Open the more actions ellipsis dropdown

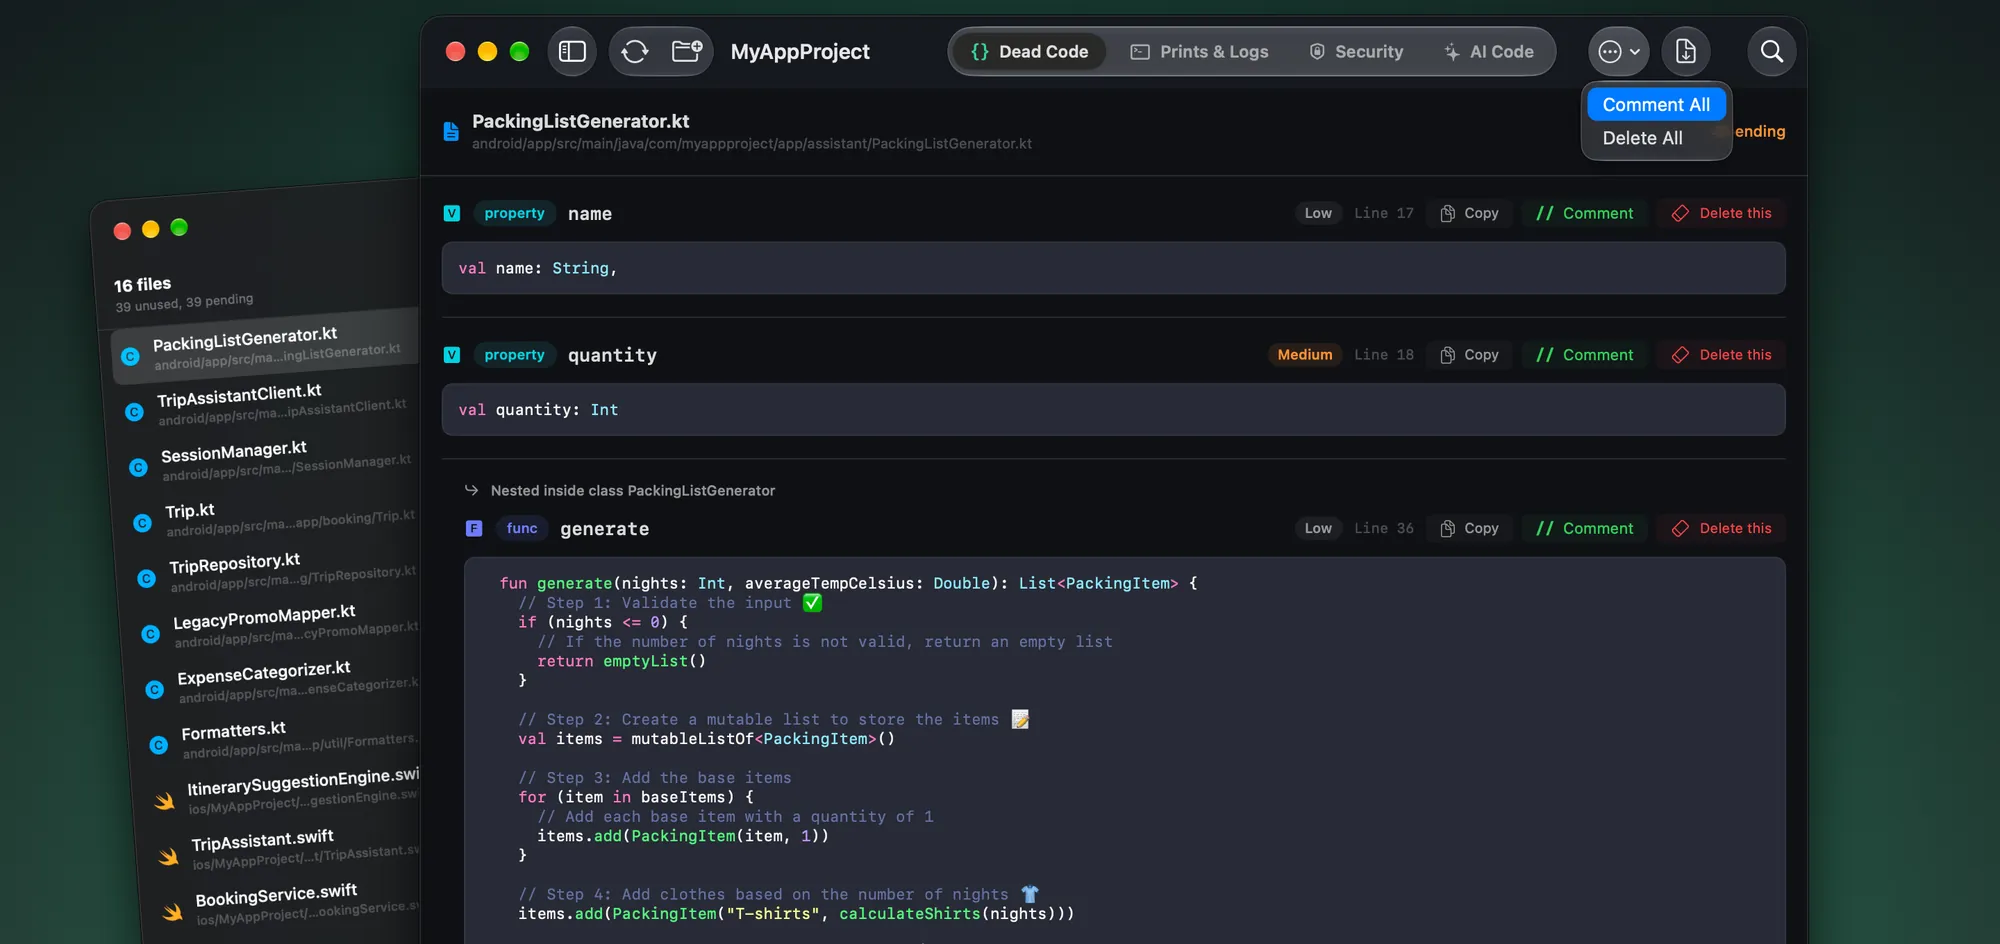1618,51
